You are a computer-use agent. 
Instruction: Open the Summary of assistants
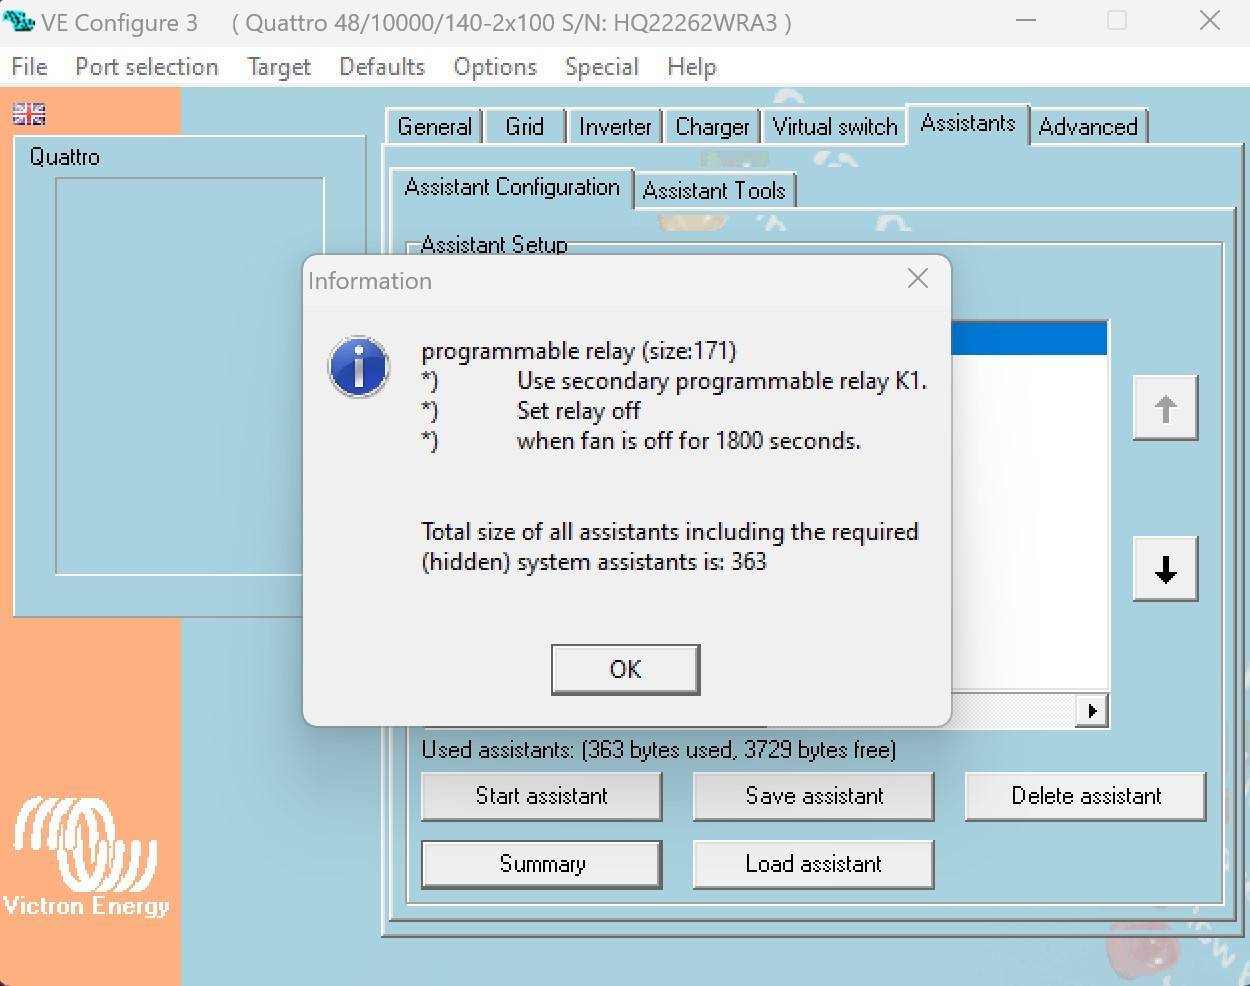click(x=541, y=864)
